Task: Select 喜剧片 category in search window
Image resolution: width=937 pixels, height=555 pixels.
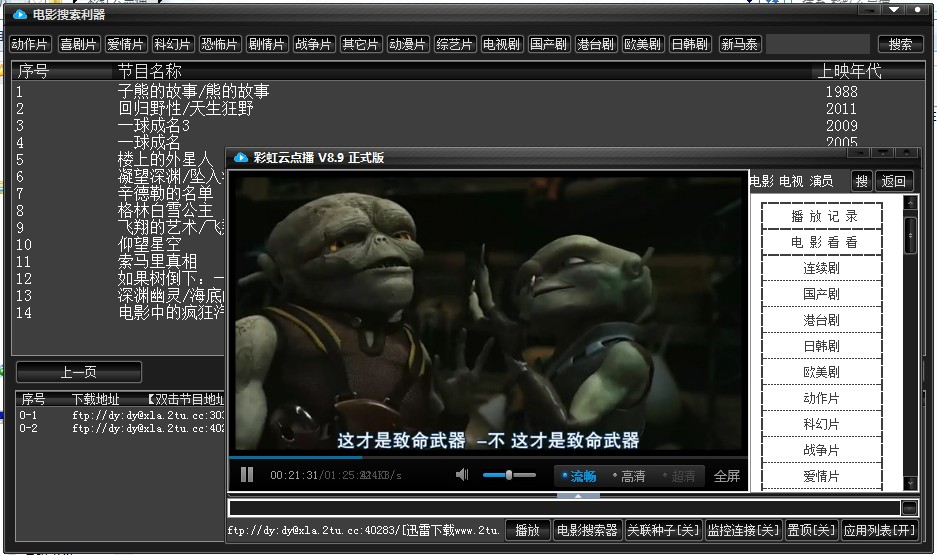Action: point(78,44)
